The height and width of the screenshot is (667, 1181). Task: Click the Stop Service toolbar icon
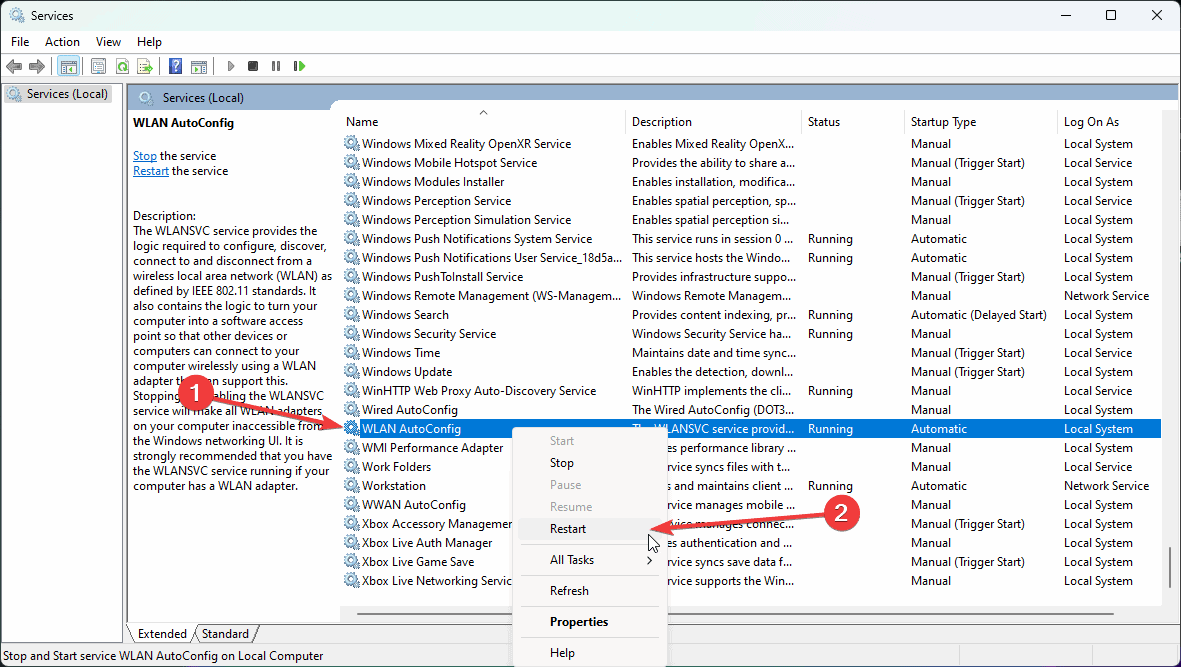tap(251, 66)
